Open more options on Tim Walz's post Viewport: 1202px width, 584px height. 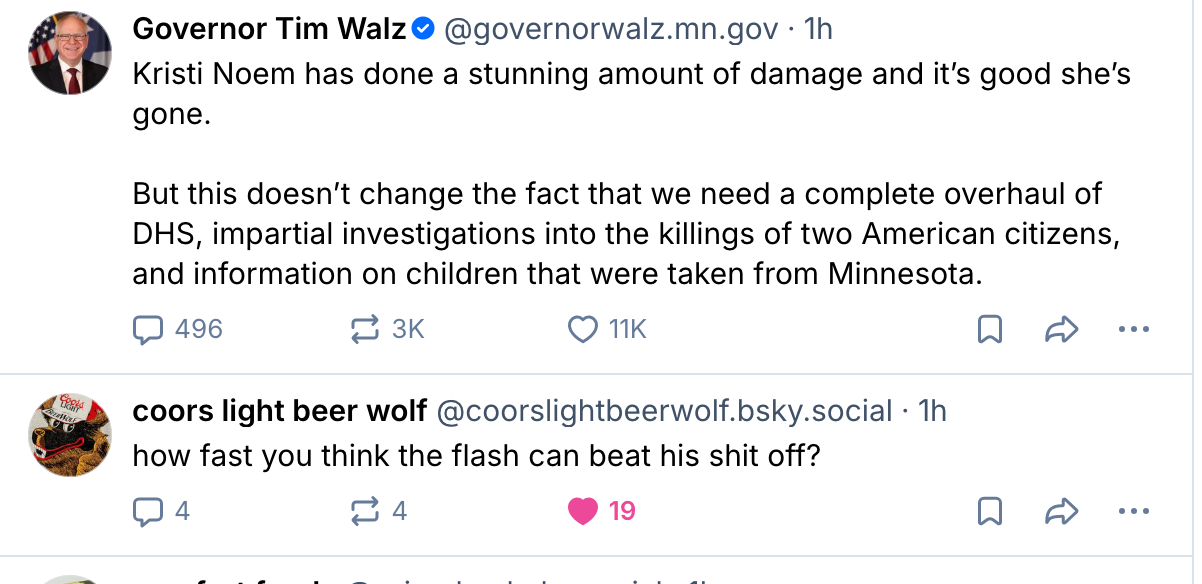point(1133,329)
